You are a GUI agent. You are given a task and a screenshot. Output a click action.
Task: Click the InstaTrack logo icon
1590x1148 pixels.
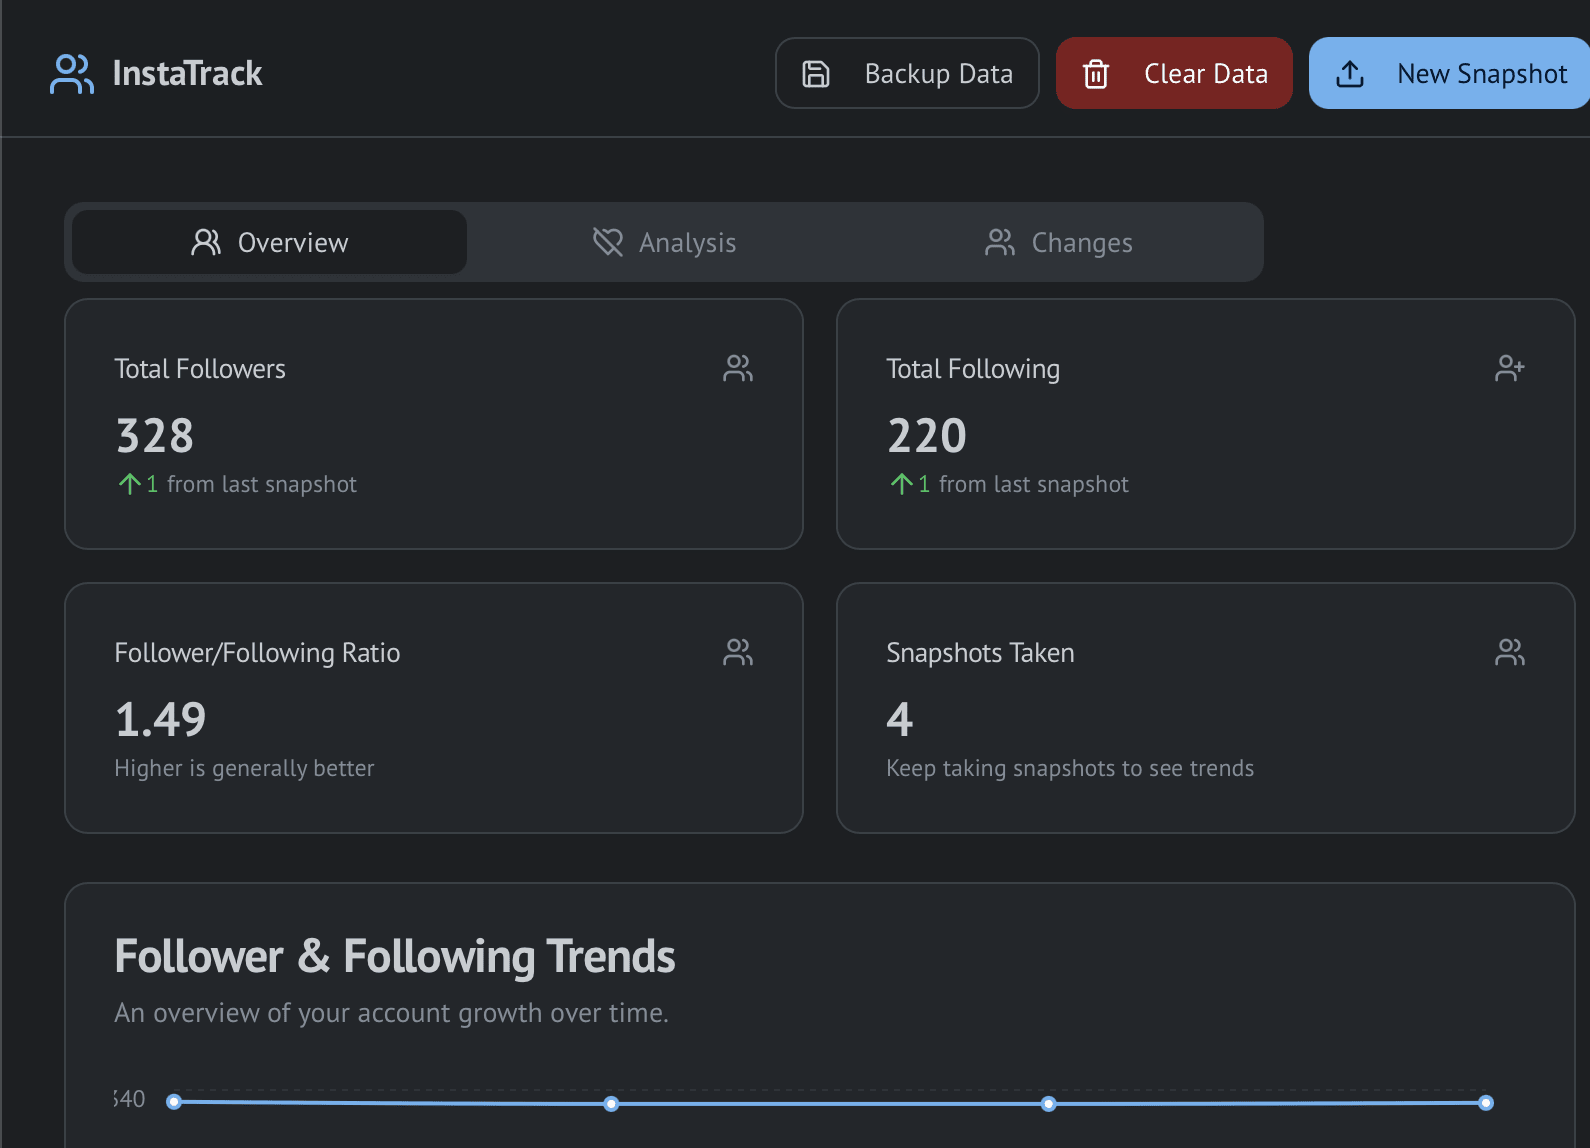coord(72,74)
